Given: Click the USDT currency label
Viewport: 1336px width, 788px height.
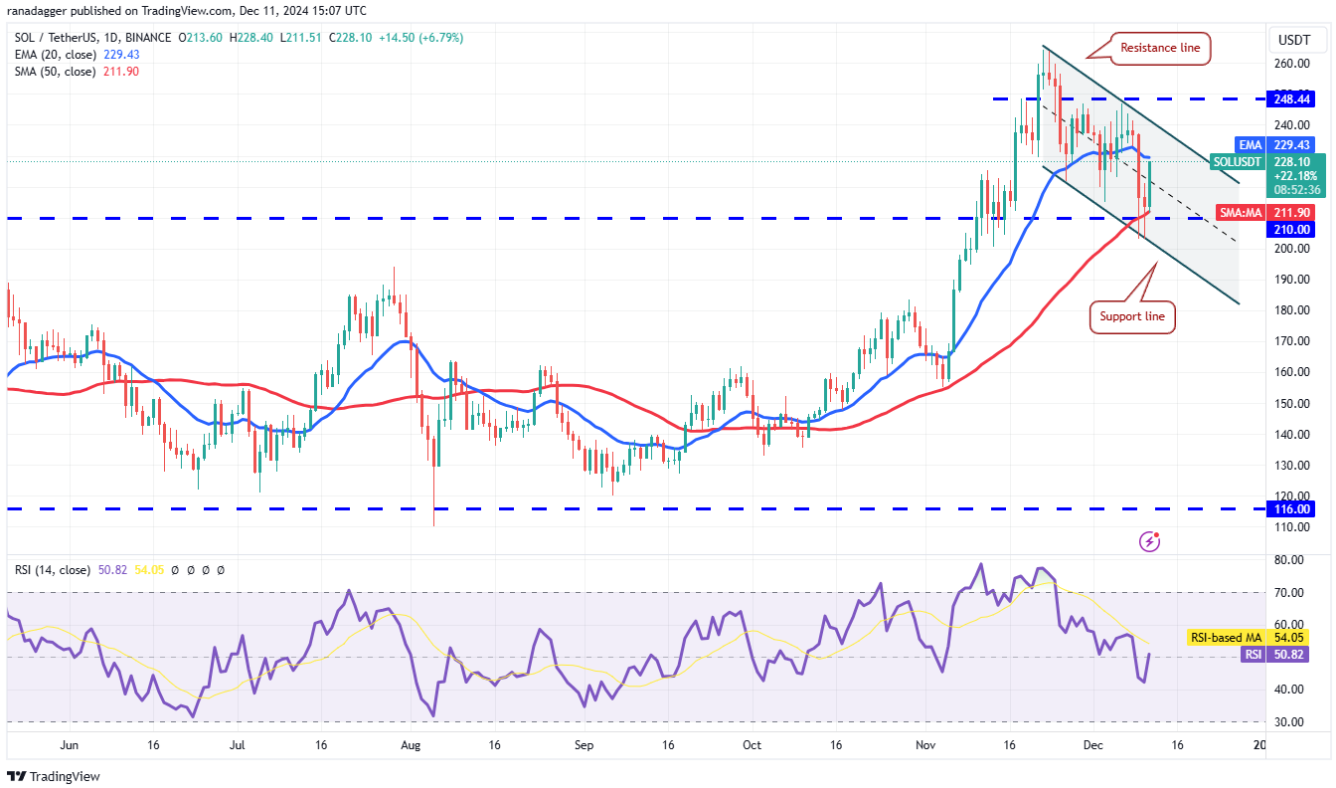Looking at the screenshot, I should (x=1295, y=41).
